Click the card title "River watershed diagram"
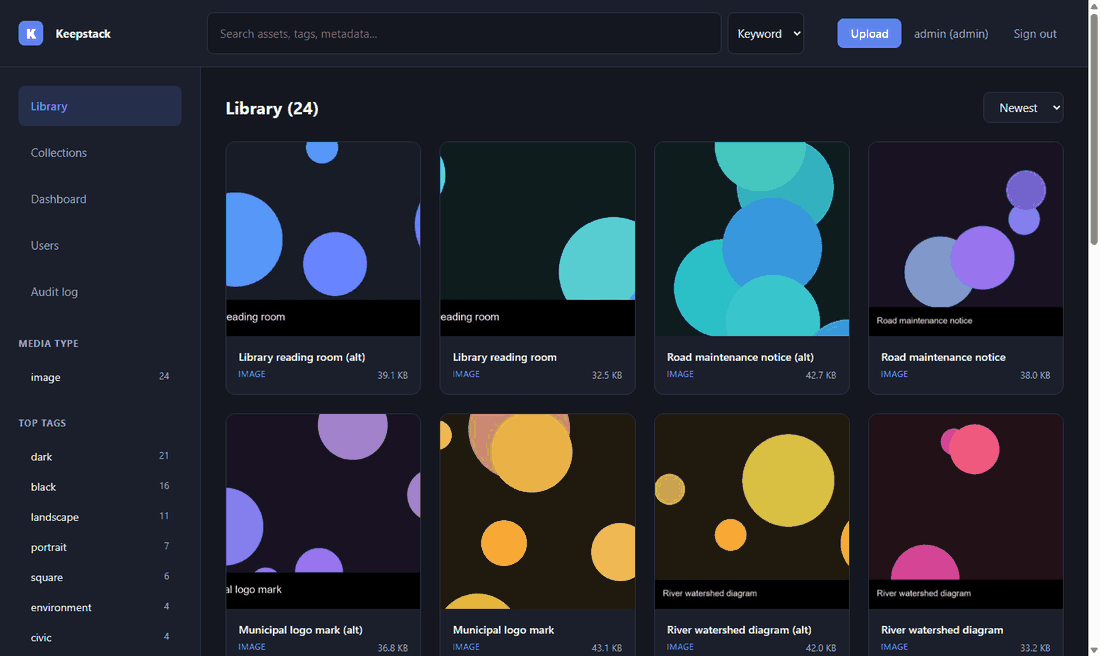The width and height of the screenshot is (1100, 656). coord(941,630)
